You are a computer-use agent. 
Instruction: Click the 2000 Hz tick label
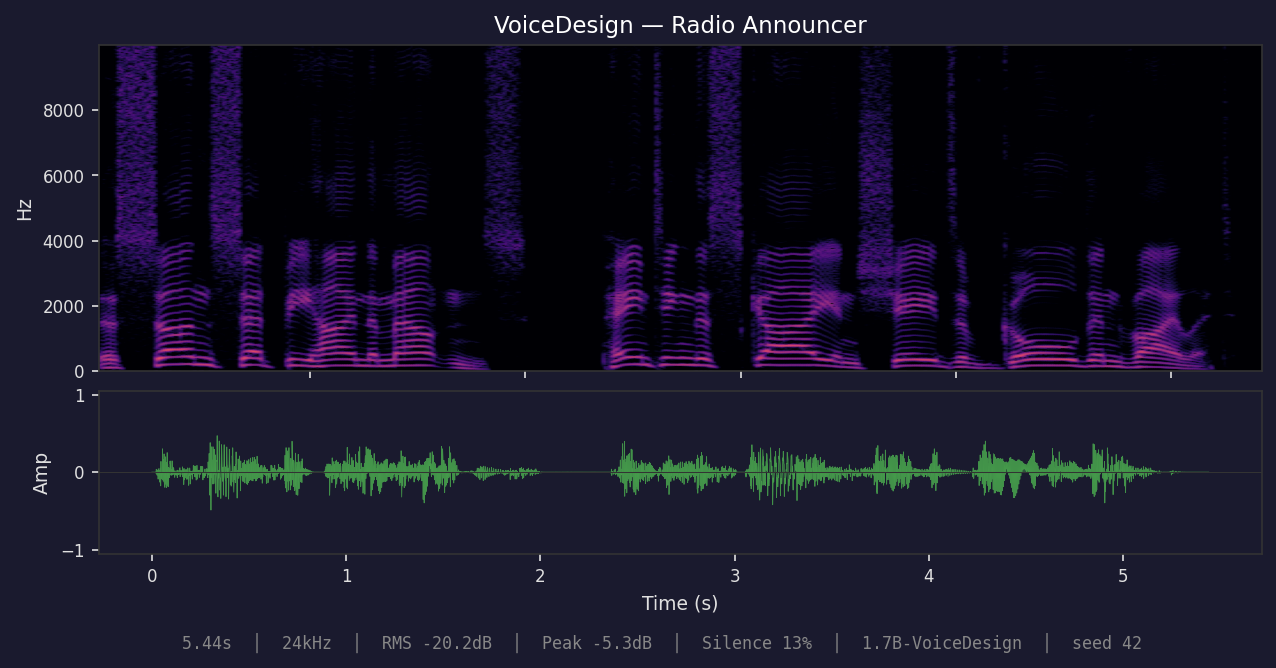tap(62, 306)
